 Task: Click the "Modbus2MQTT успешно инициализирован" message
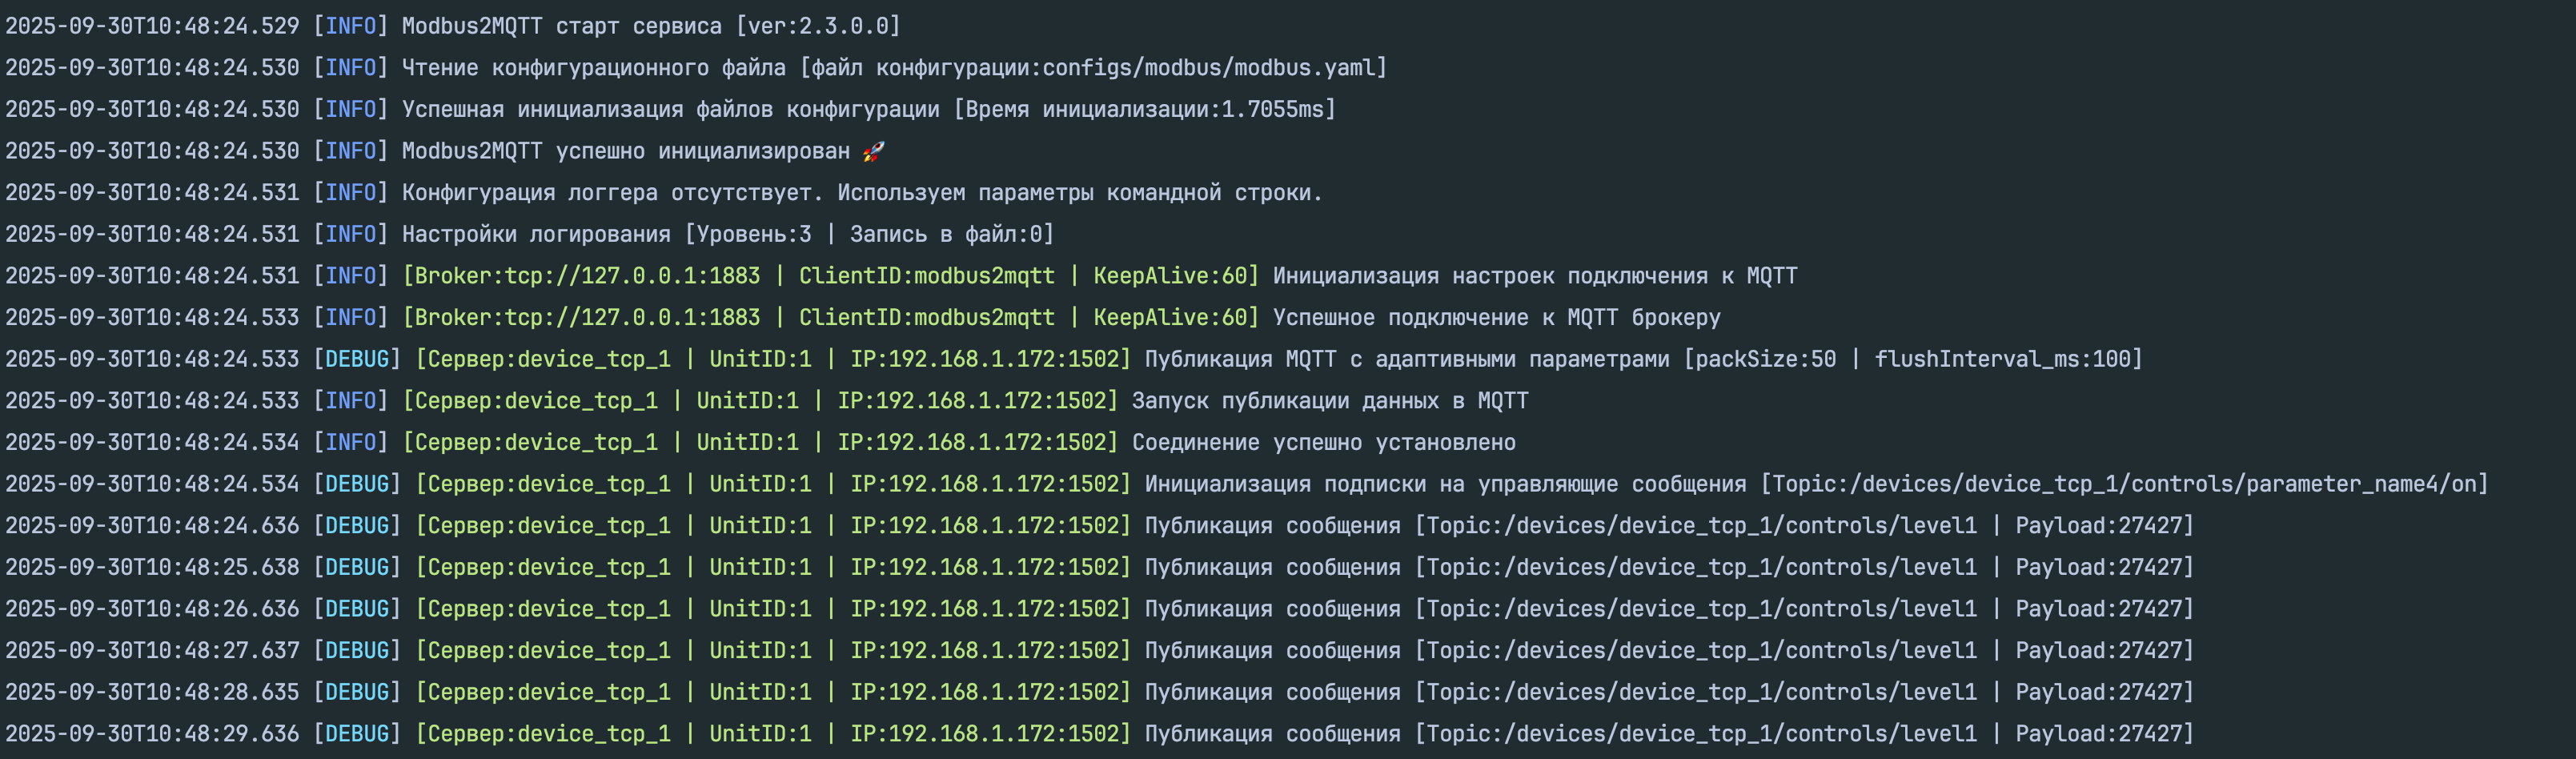click(625, 151)
